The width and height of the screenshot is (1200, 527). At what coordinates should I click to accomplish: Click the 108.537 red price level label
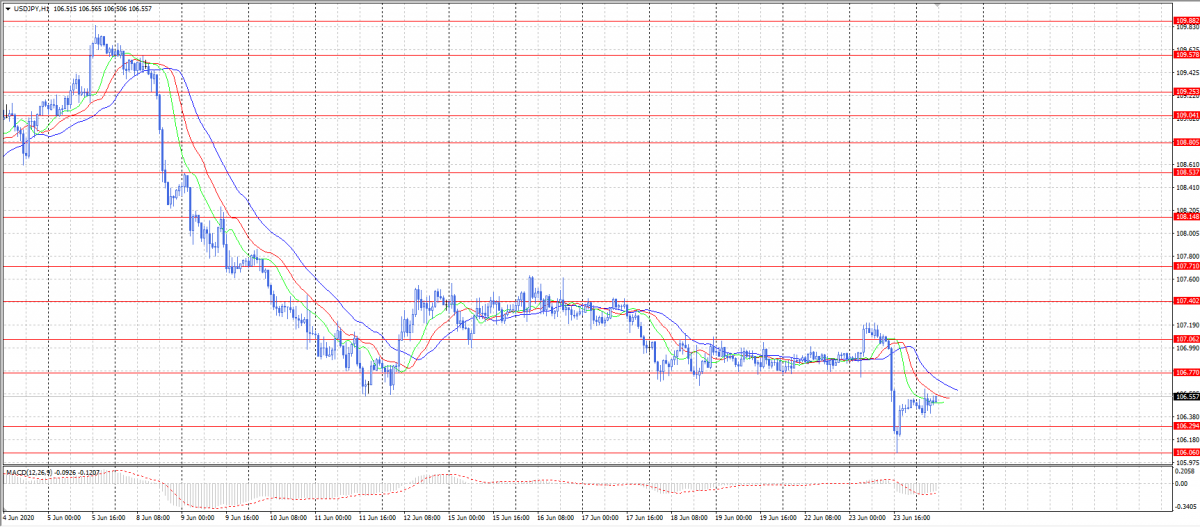coord(1186,172)
